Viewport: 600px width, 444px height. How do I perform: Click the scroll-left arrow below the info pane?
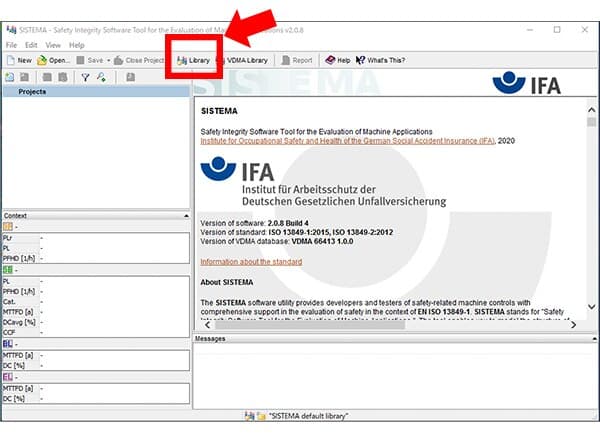[207, 325]
